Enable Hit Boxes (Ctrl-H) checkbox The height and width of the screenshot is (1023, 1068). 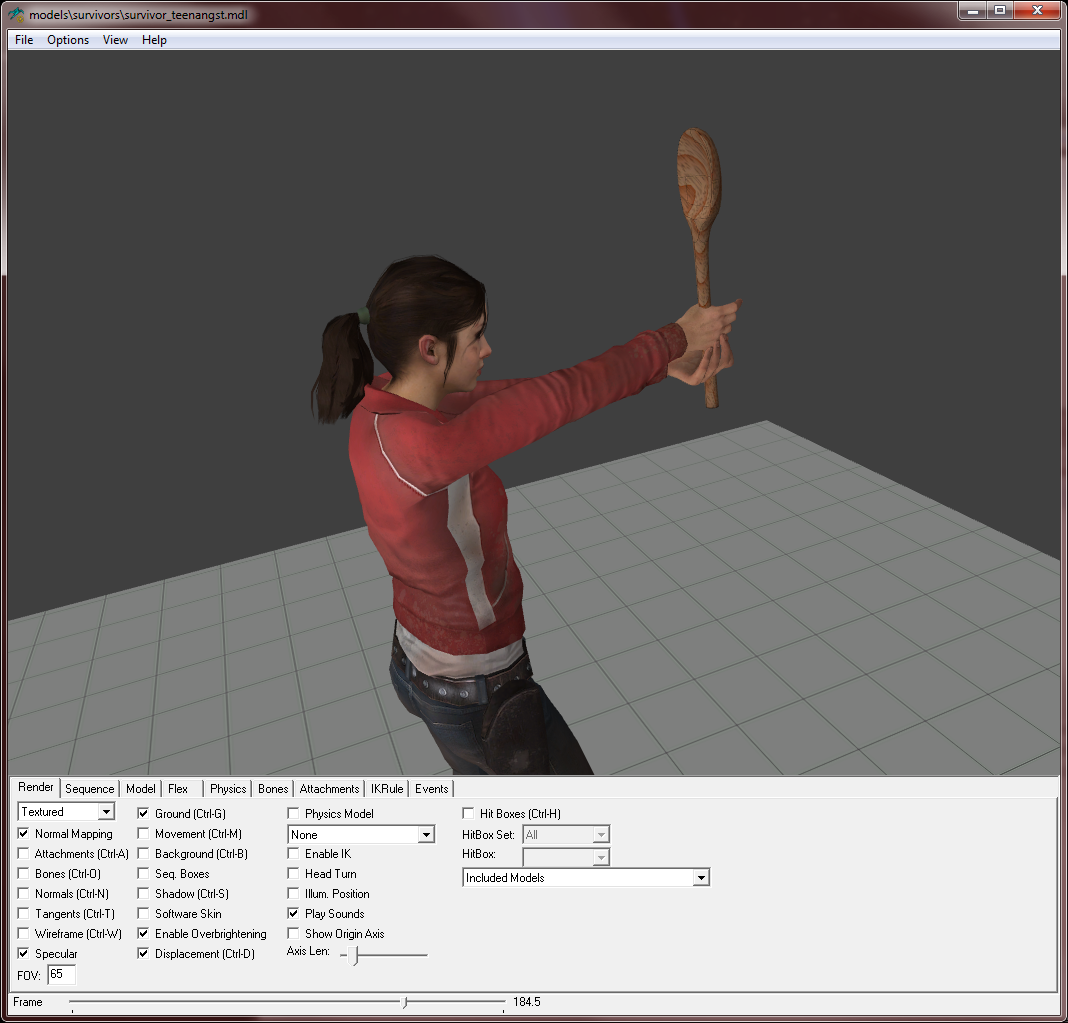tap(468, 813)
